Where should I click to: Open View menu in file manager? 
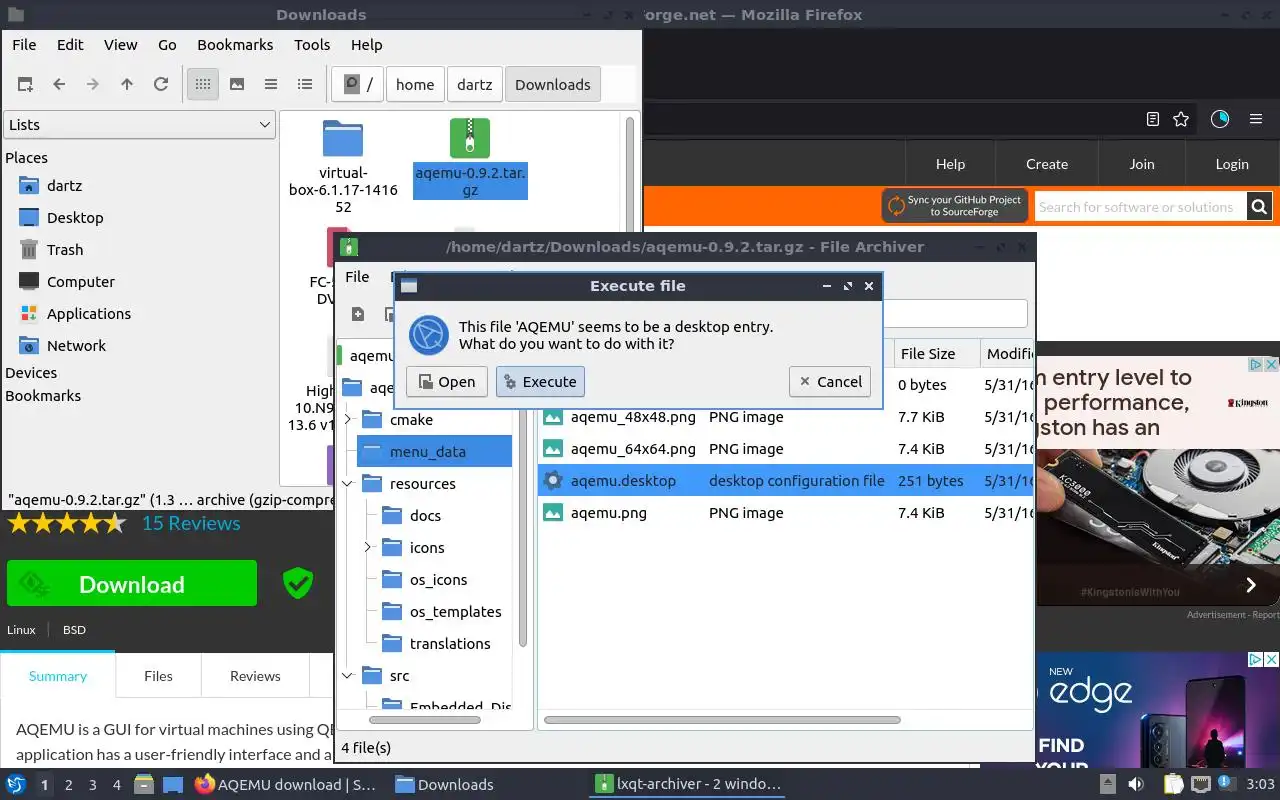(121, 45)
